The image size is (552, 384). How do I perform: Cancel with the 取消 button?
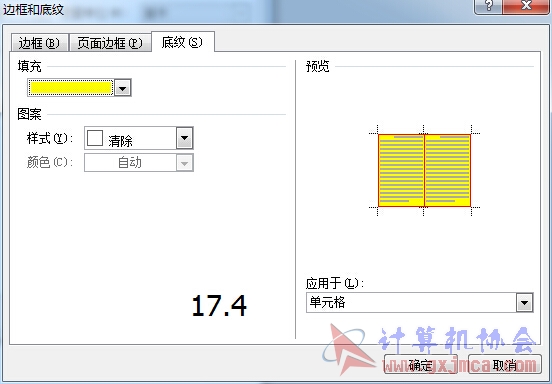[504, 365]
